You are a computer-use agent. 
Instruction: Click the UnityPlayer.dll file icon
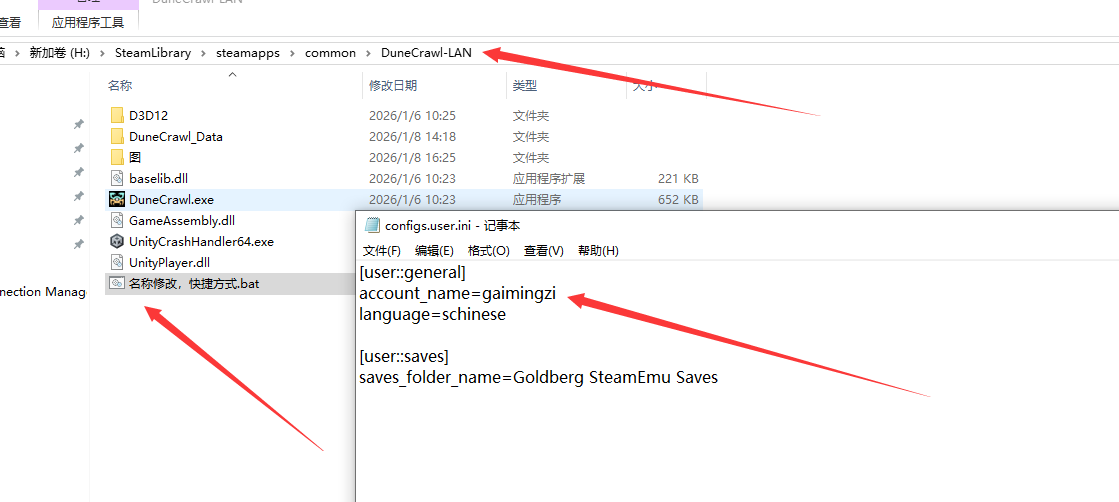click(117, 262)
